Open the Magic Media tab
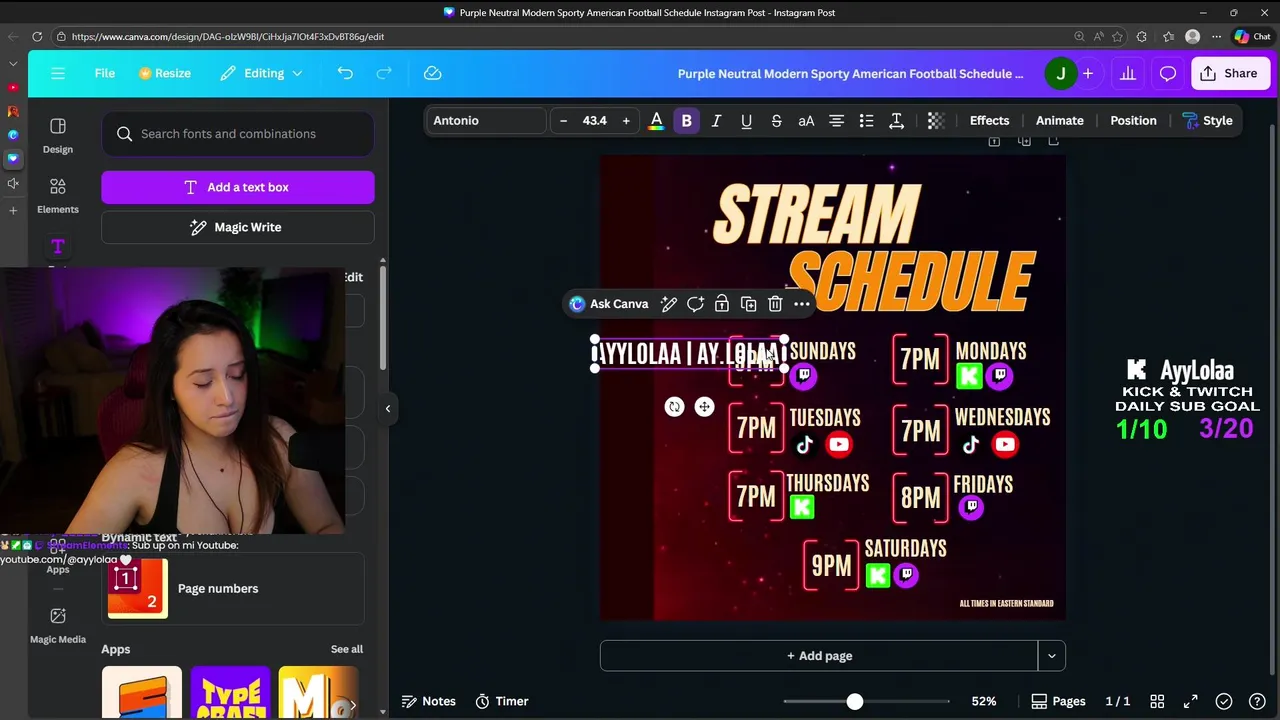The width and height of the screenshot is (1280, 720). [57, 625]
